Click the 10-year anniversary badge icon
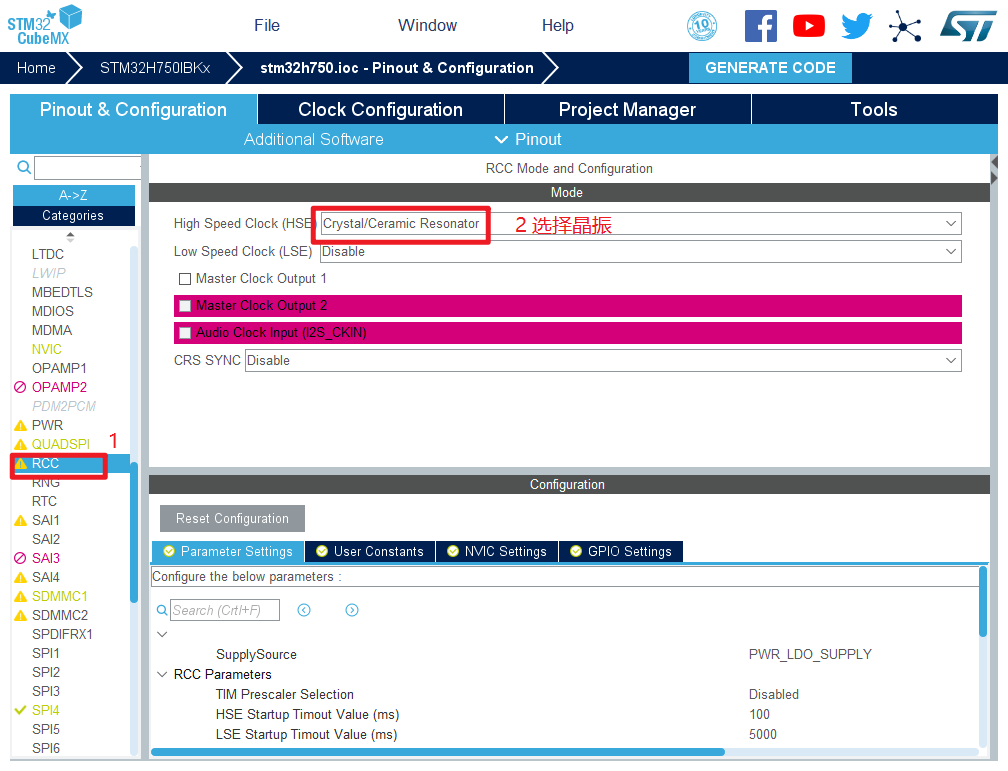The image size is (1008, 771). click(702, 26)
